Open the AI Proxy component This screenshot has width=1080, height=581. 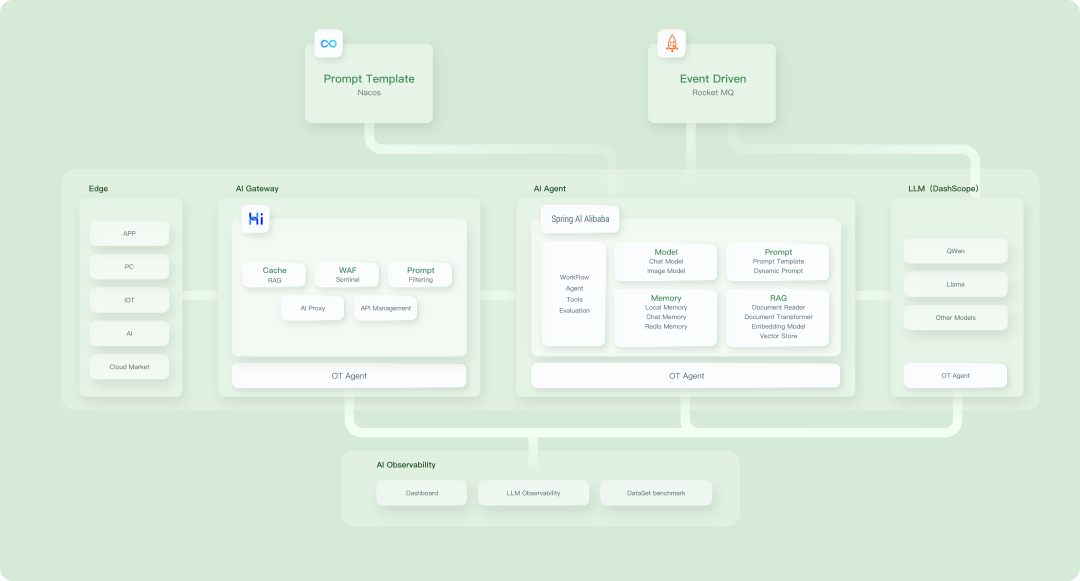point(312,308)
